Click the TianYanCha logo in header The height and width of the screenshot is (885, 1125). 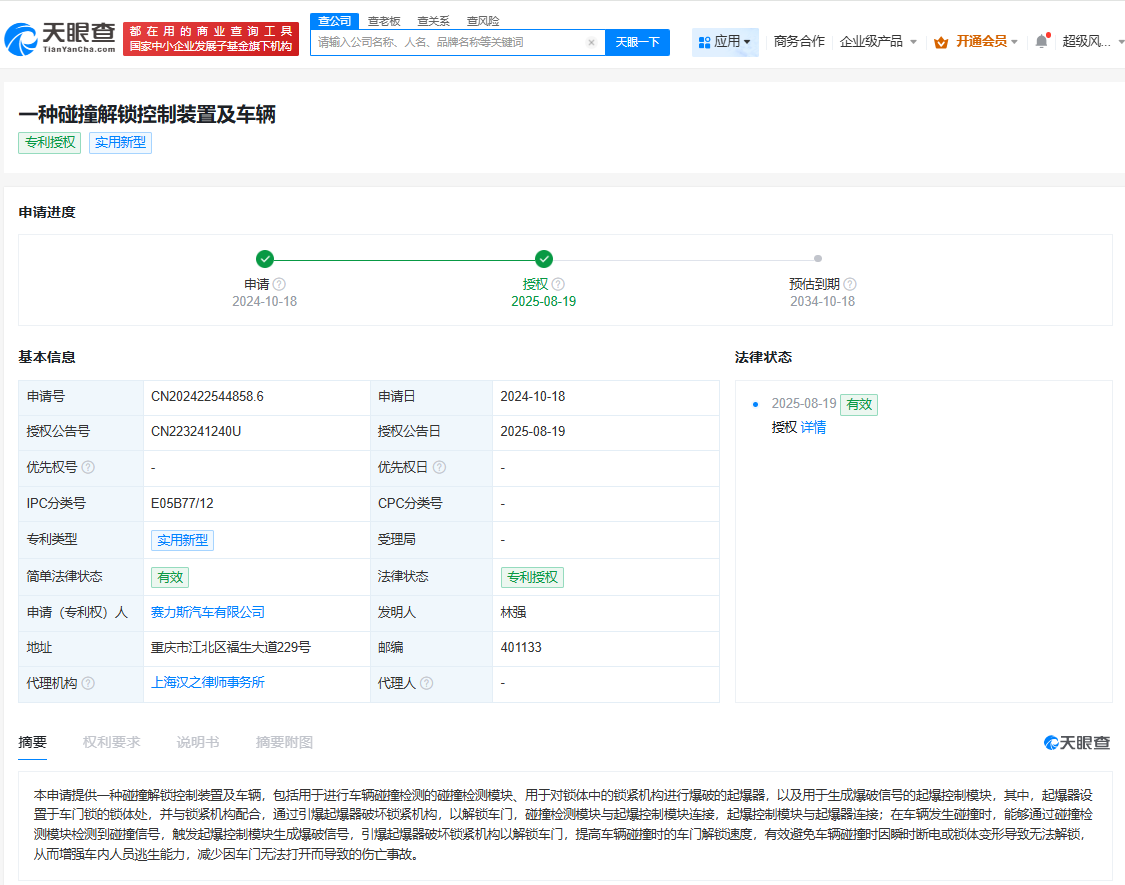pos(60,38)
